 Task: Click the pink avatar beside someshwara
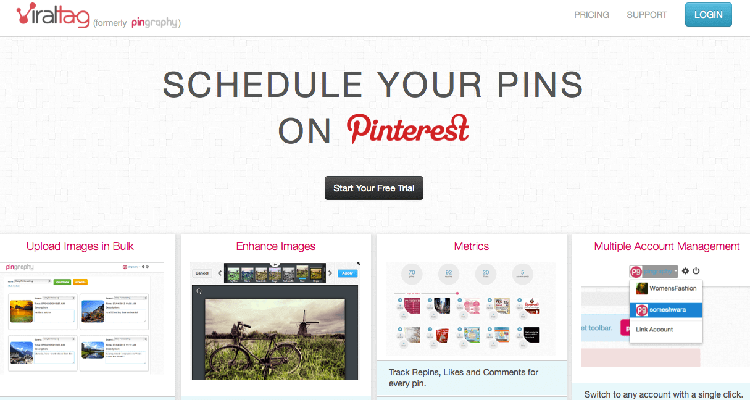pos(641,310)
